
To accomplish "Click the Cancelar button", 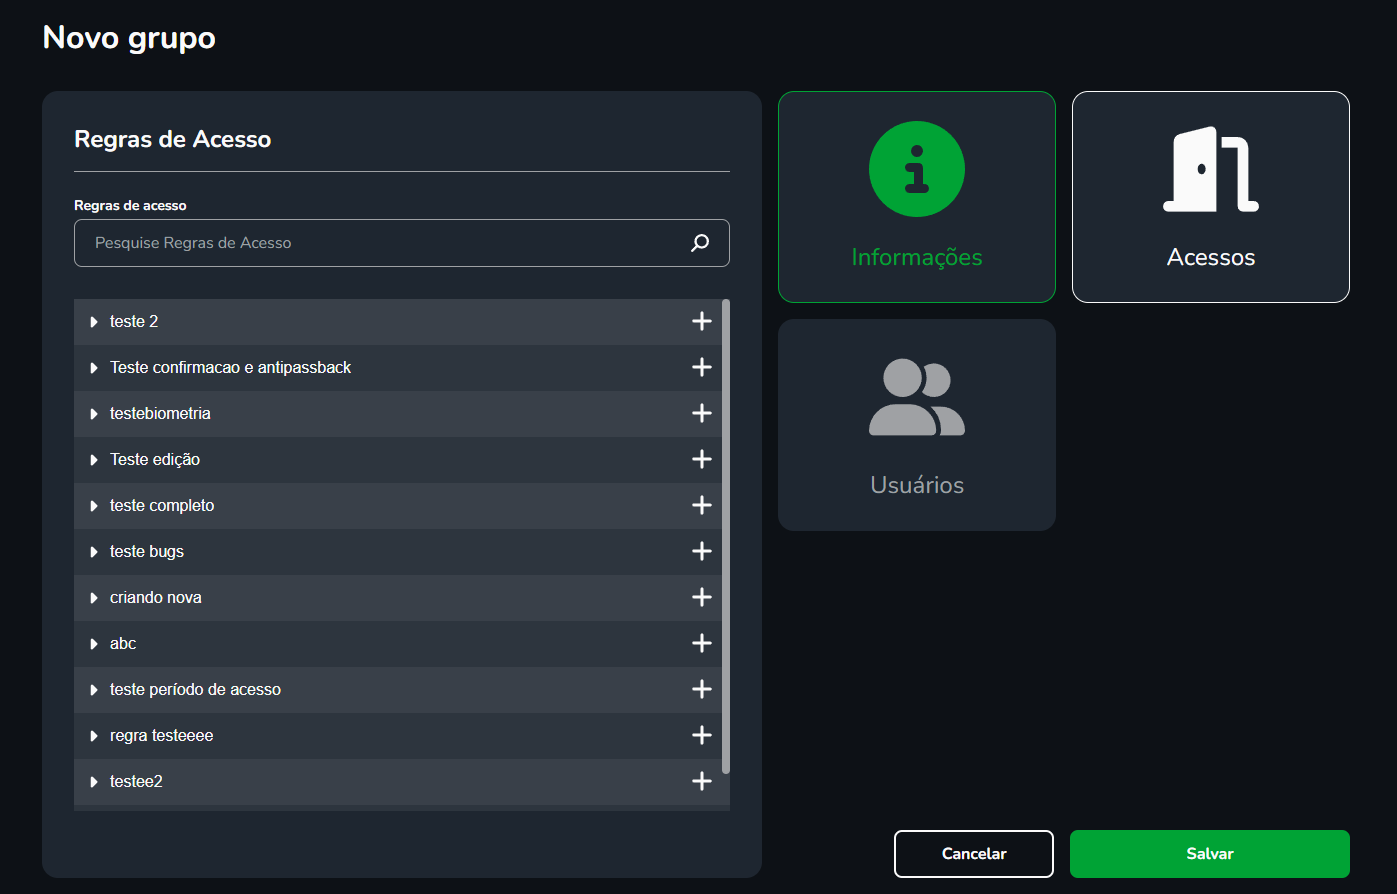I will (974, 854).
